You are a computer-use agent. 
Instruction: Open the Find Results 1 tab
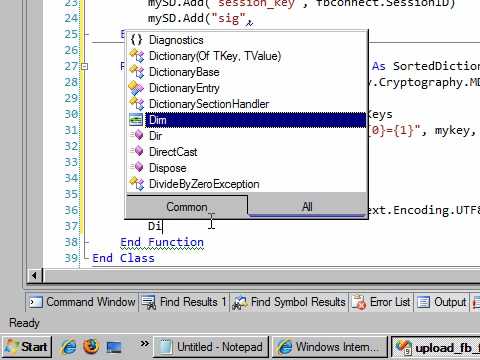[x=184, y=302]
